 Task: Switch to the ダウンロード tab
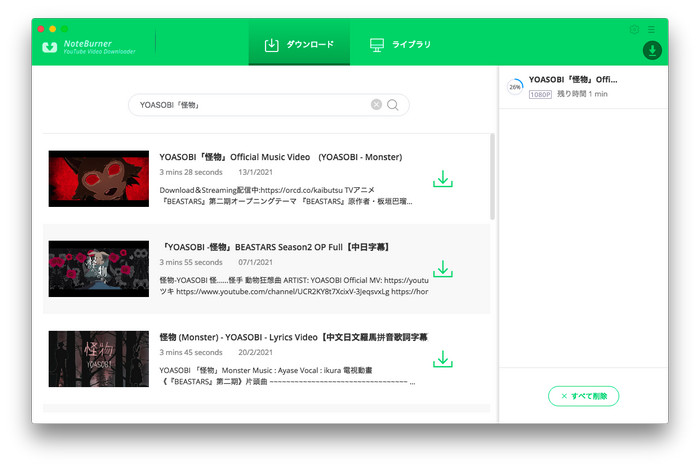[299, 44]
